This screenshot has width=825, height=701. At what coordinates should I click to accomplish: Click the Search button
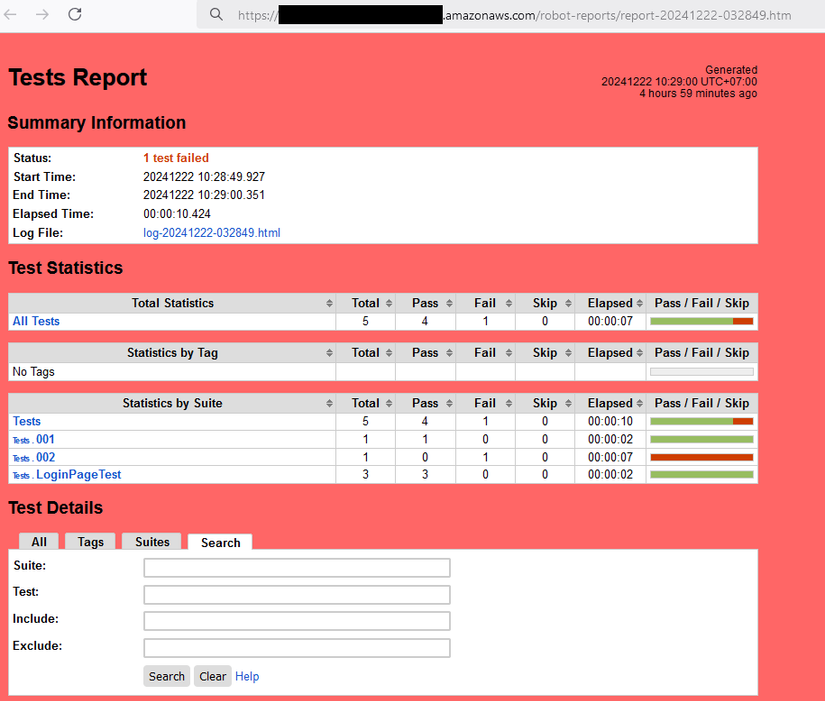(x=166, y=676)
